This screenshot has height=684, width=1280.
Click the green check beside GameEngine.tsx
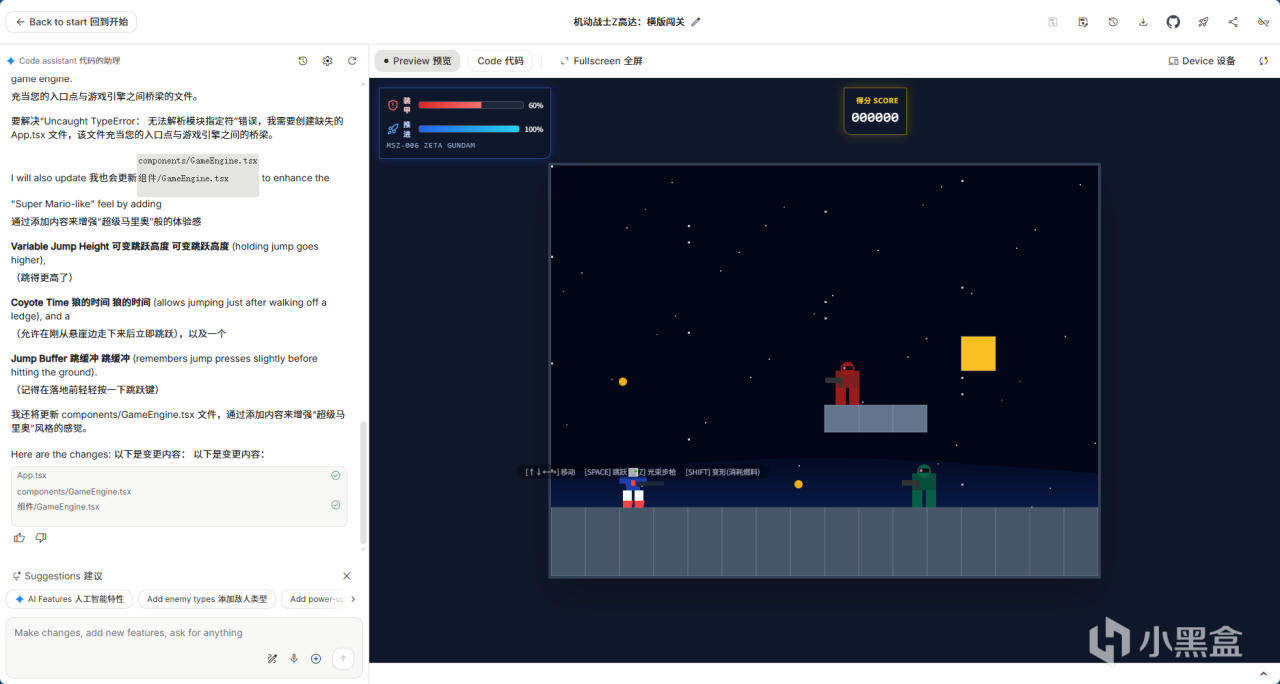point(336,505)
